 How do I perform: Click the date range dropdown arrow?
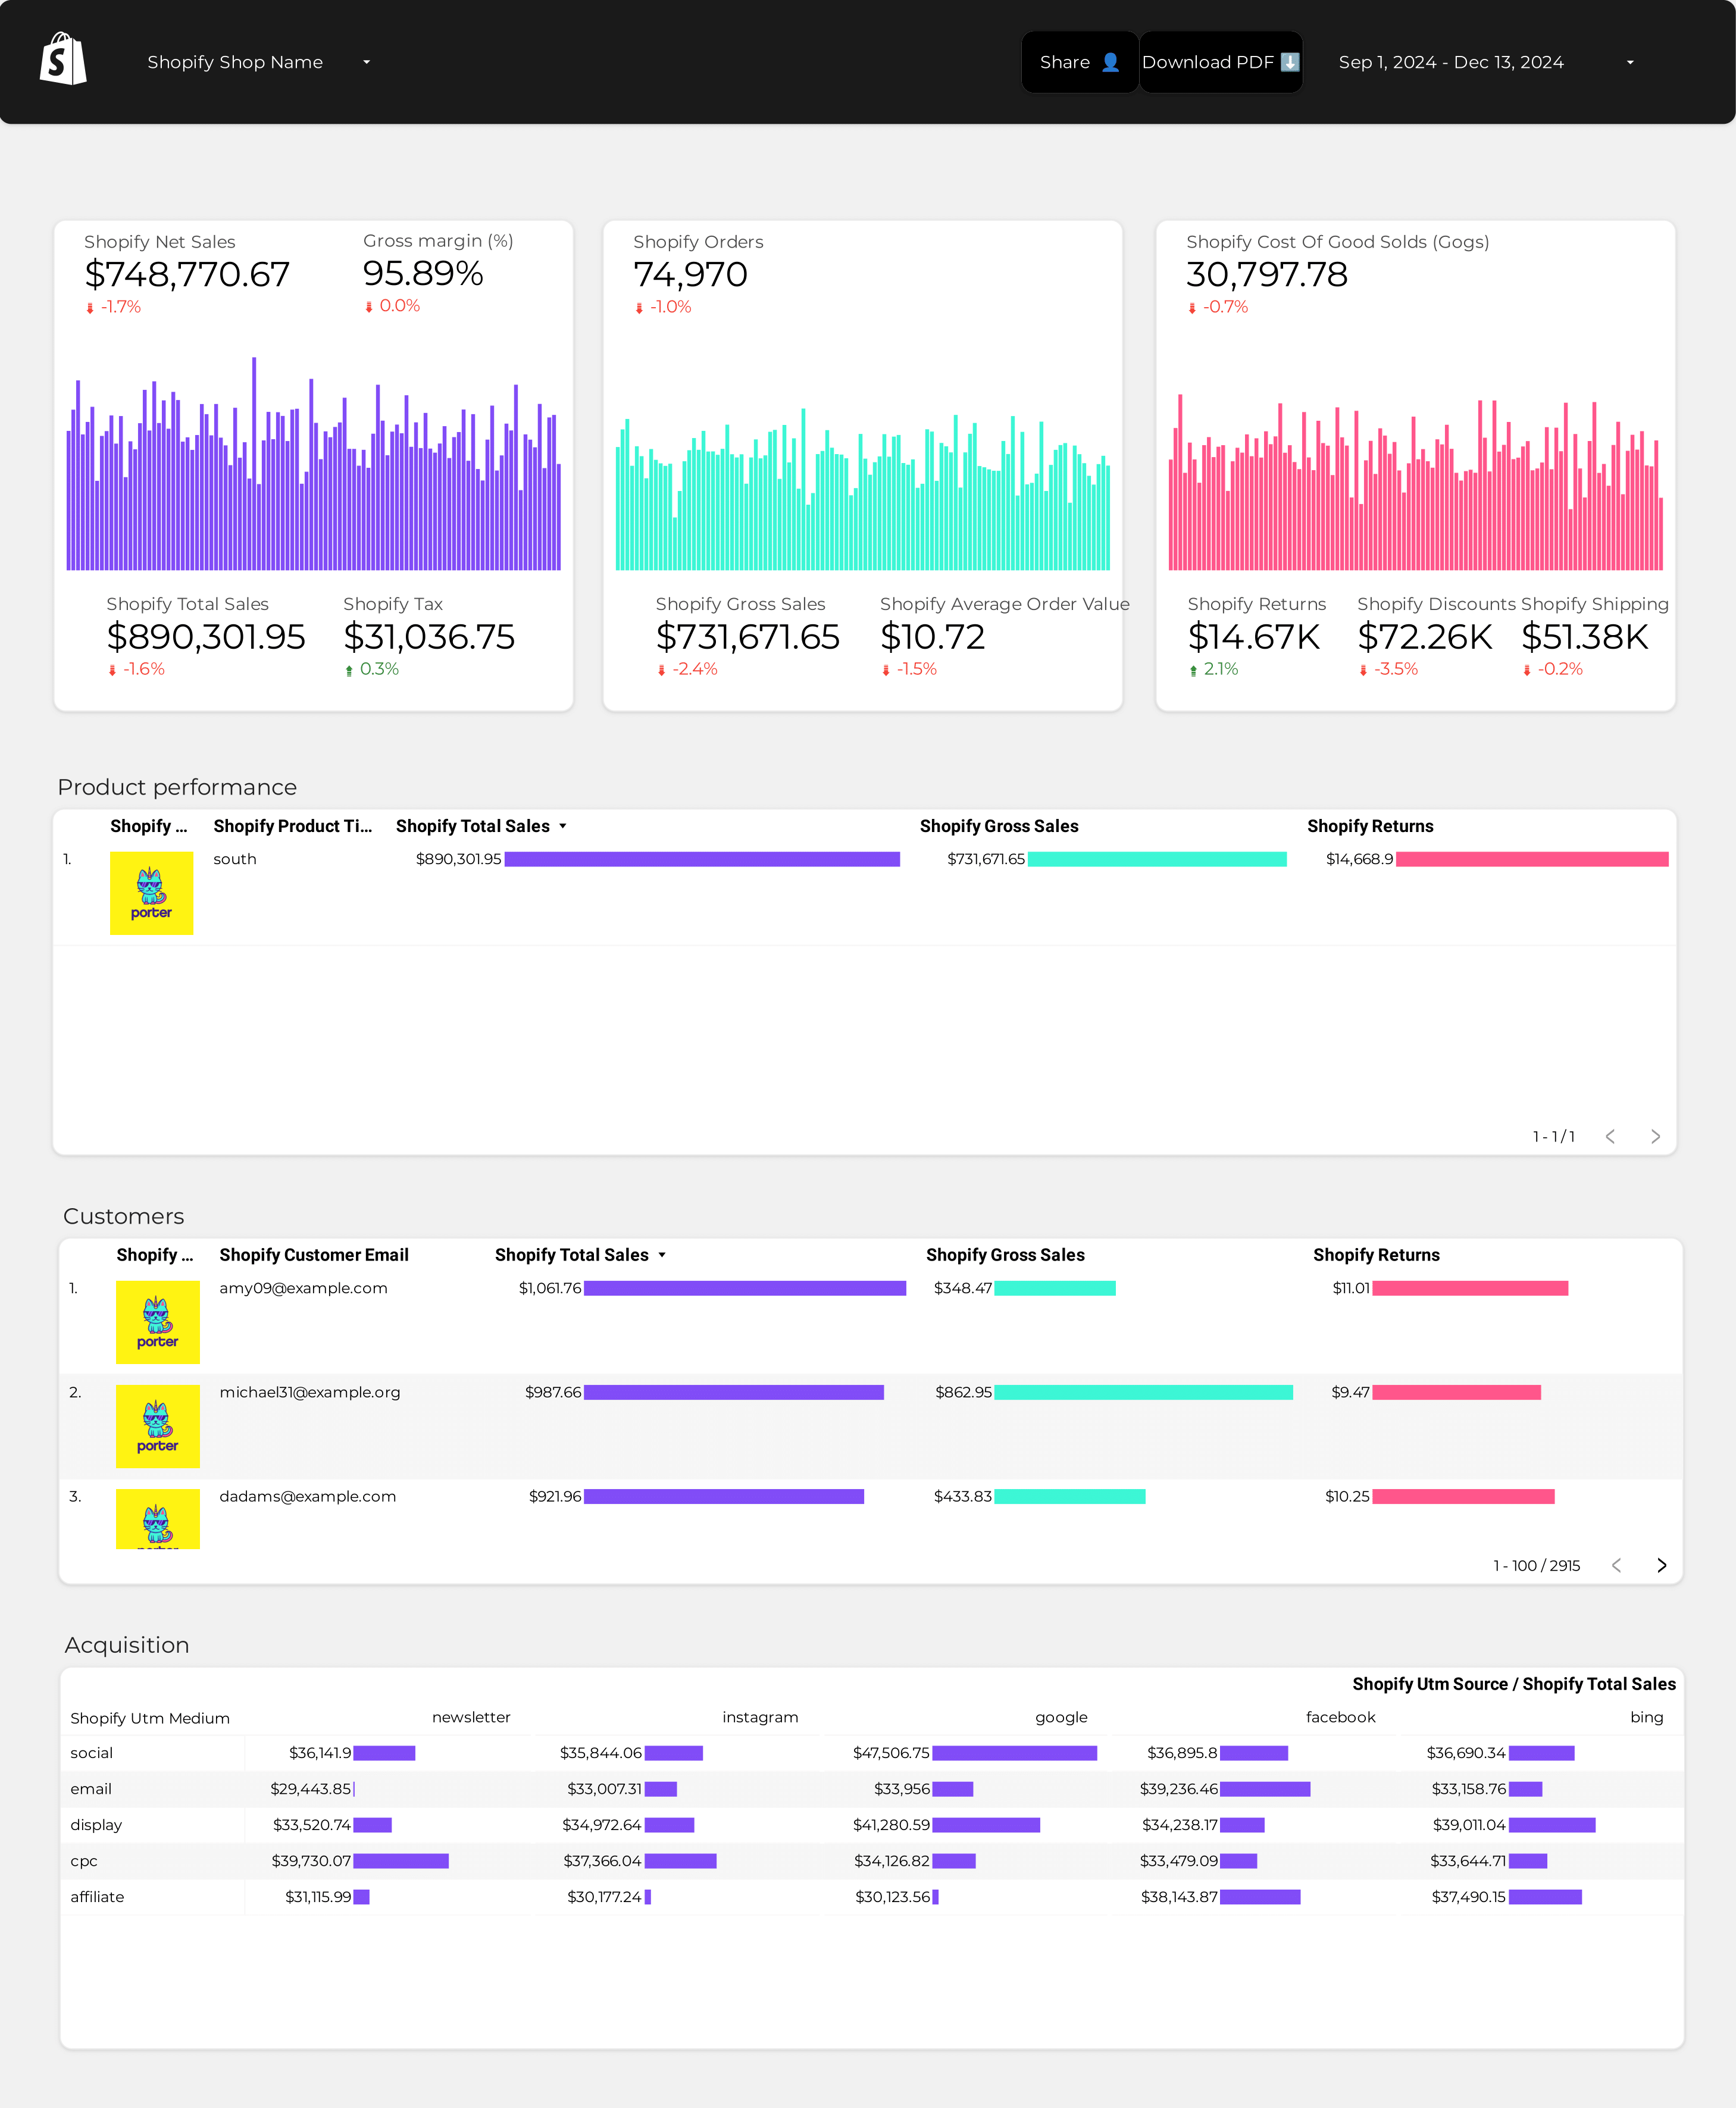(x=1630, y=62)
